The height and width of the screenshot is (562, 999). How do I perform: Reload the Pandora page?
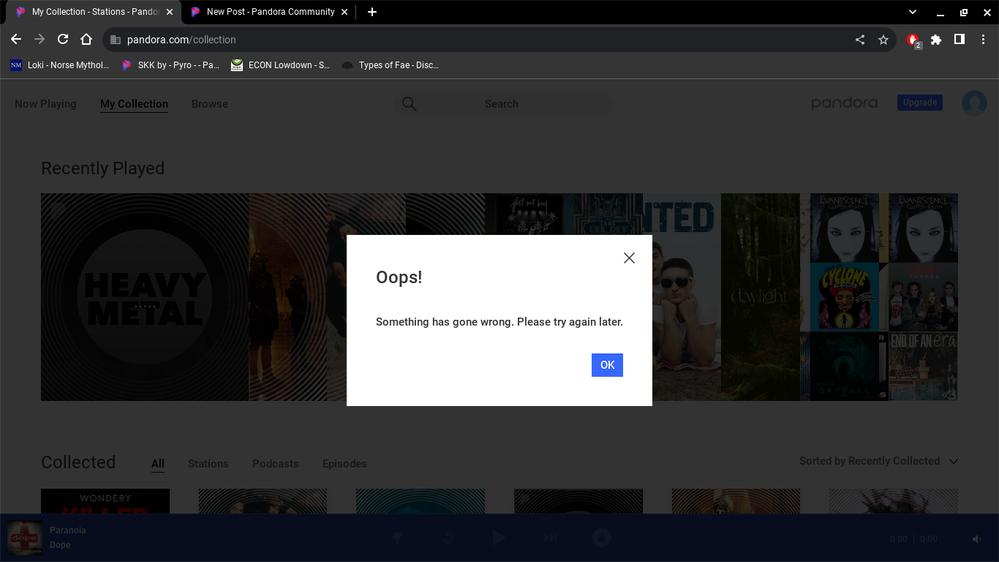63,39
